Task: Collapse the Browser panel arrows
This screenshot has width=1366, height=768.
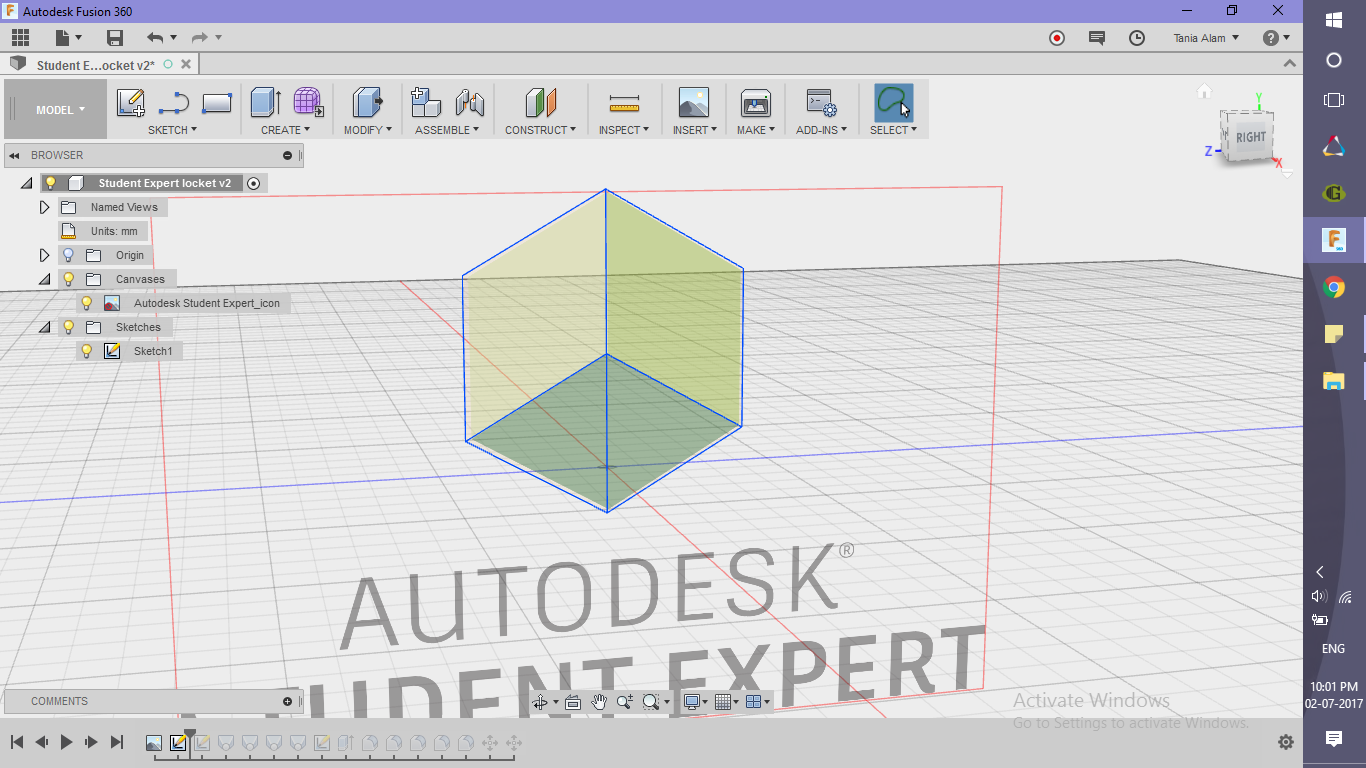Action: click(15, 155)
